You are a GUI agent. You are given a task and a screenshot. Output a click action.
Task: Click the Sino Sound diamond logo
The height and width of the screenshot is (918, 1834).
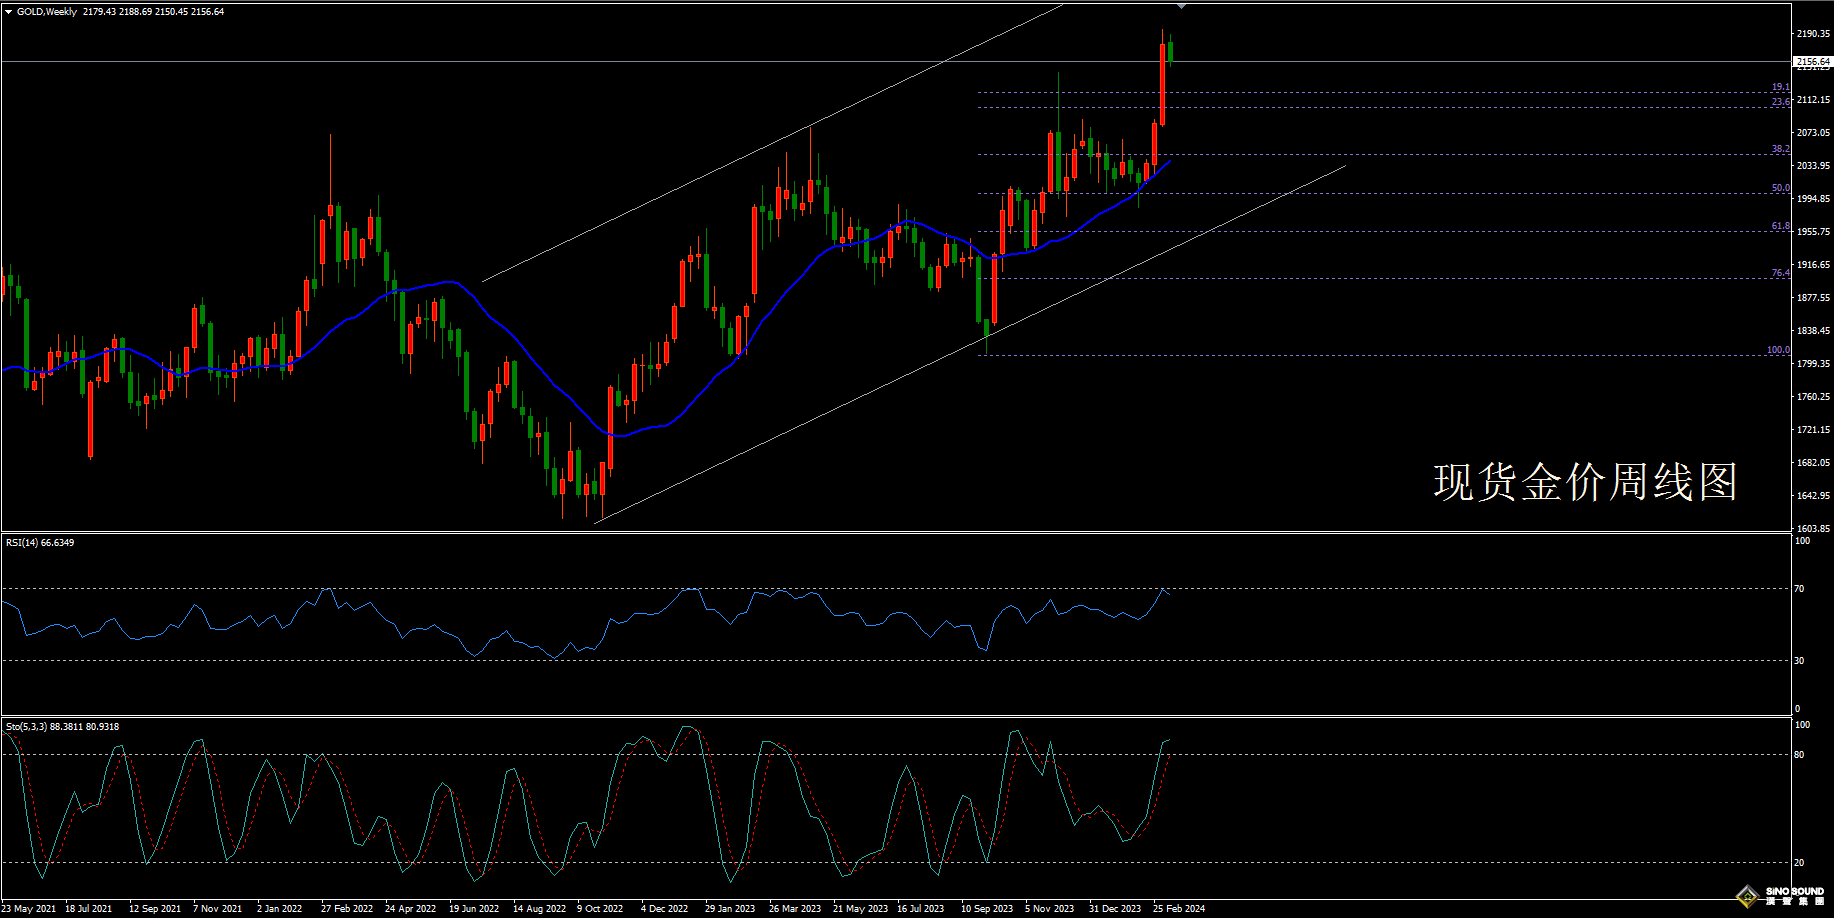(1747, 895)
